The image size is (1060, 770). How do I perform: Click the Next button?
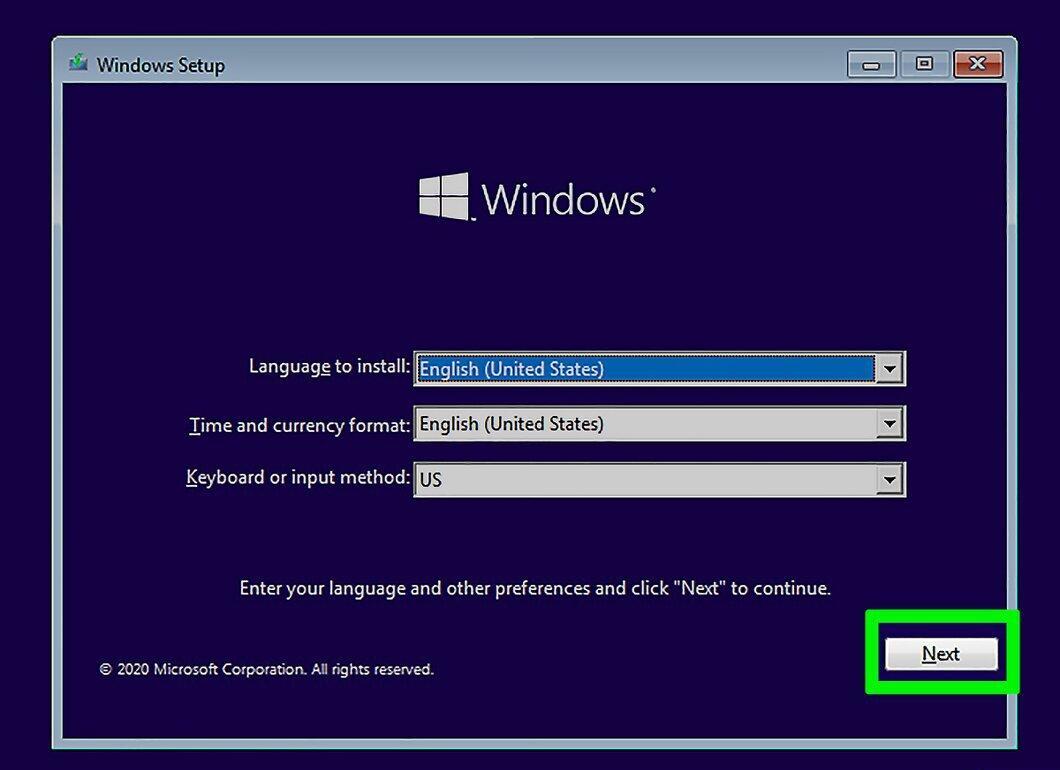(941, 654)
